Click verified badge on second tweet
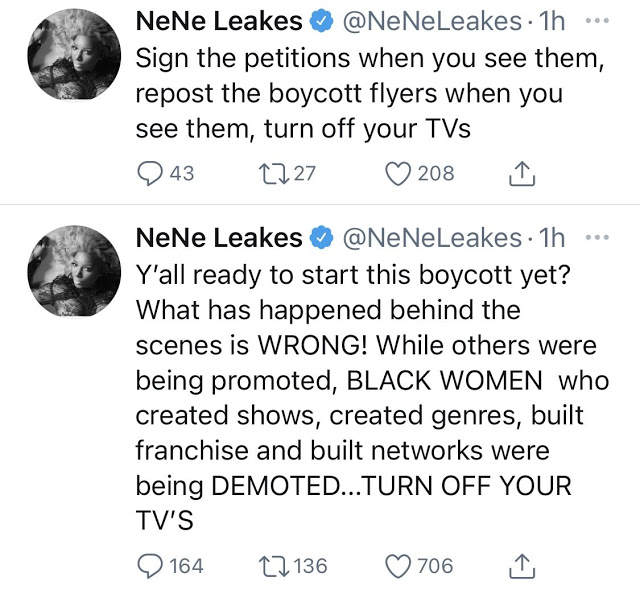The width and height of the screenshot is (640, 594). coord(321,239)
